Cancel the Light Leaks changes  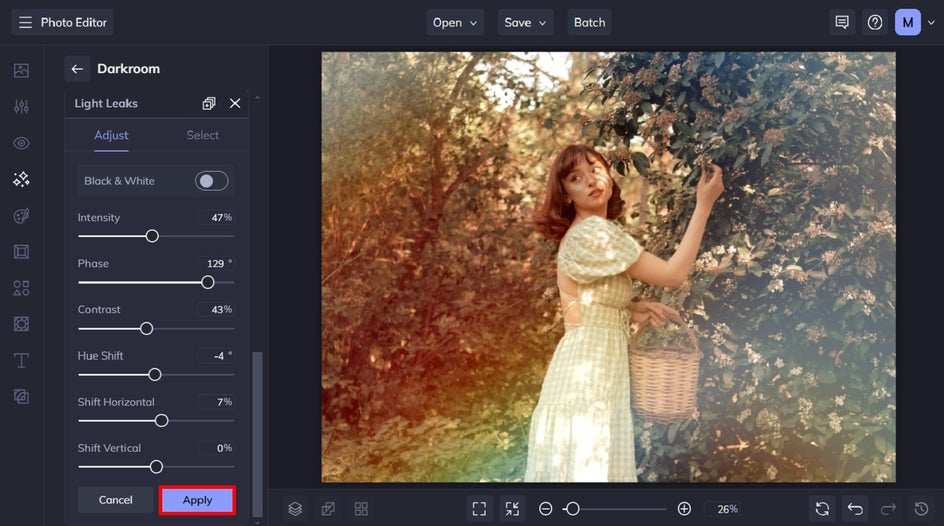tap(116, 500)
